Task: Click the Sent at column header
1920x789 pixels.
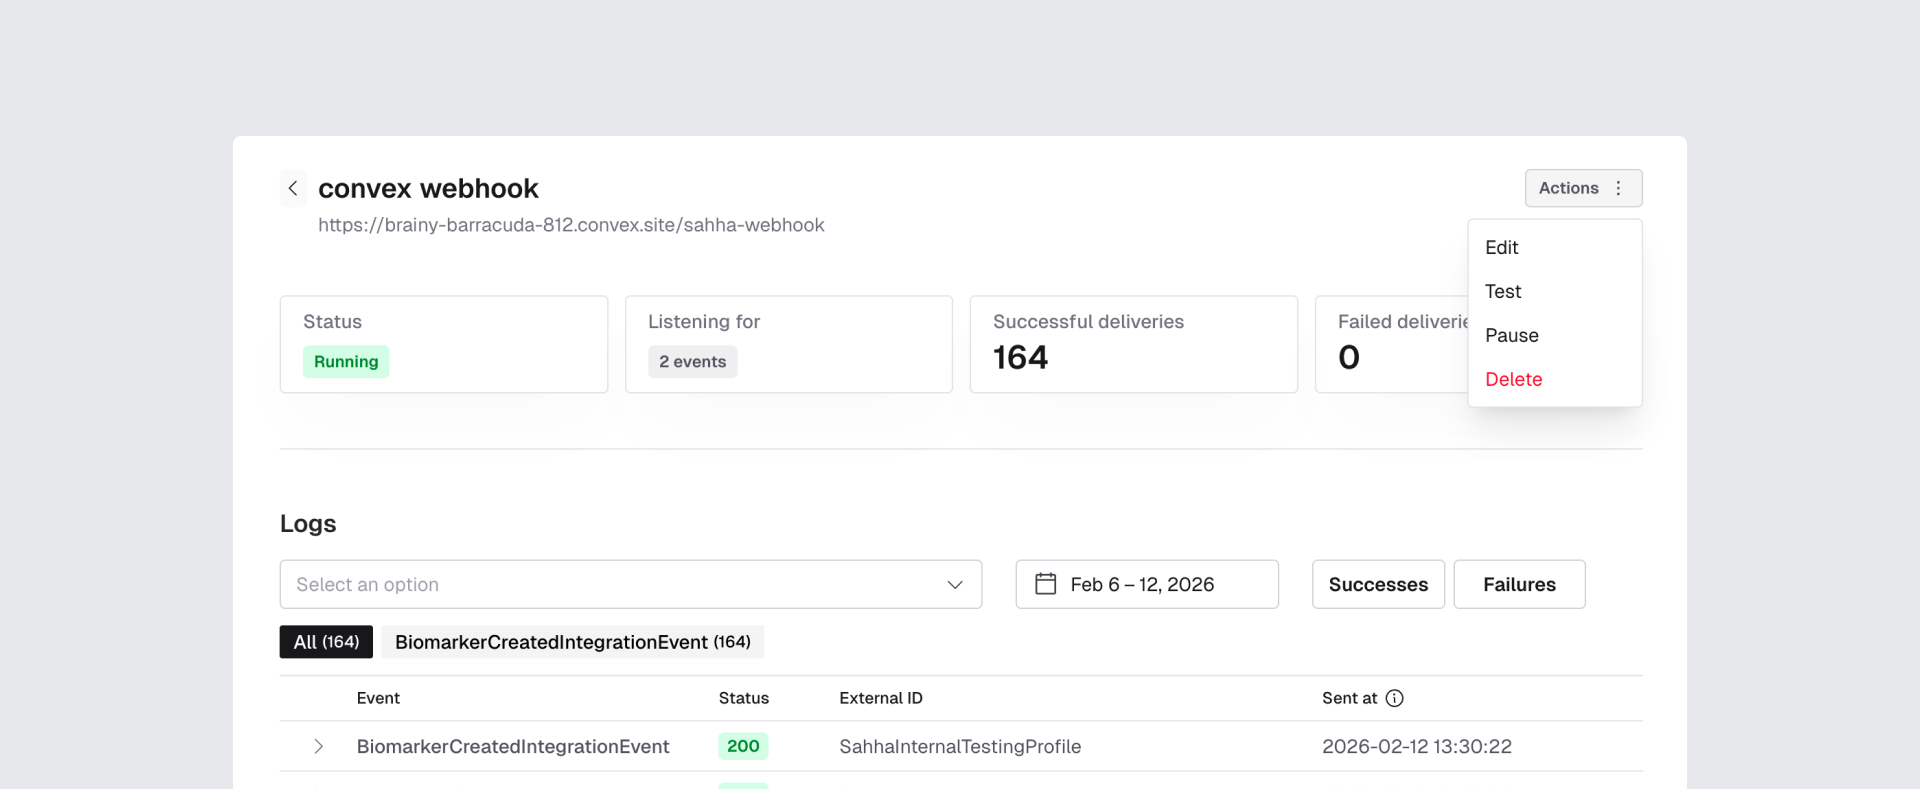Action: [1349, 698]
